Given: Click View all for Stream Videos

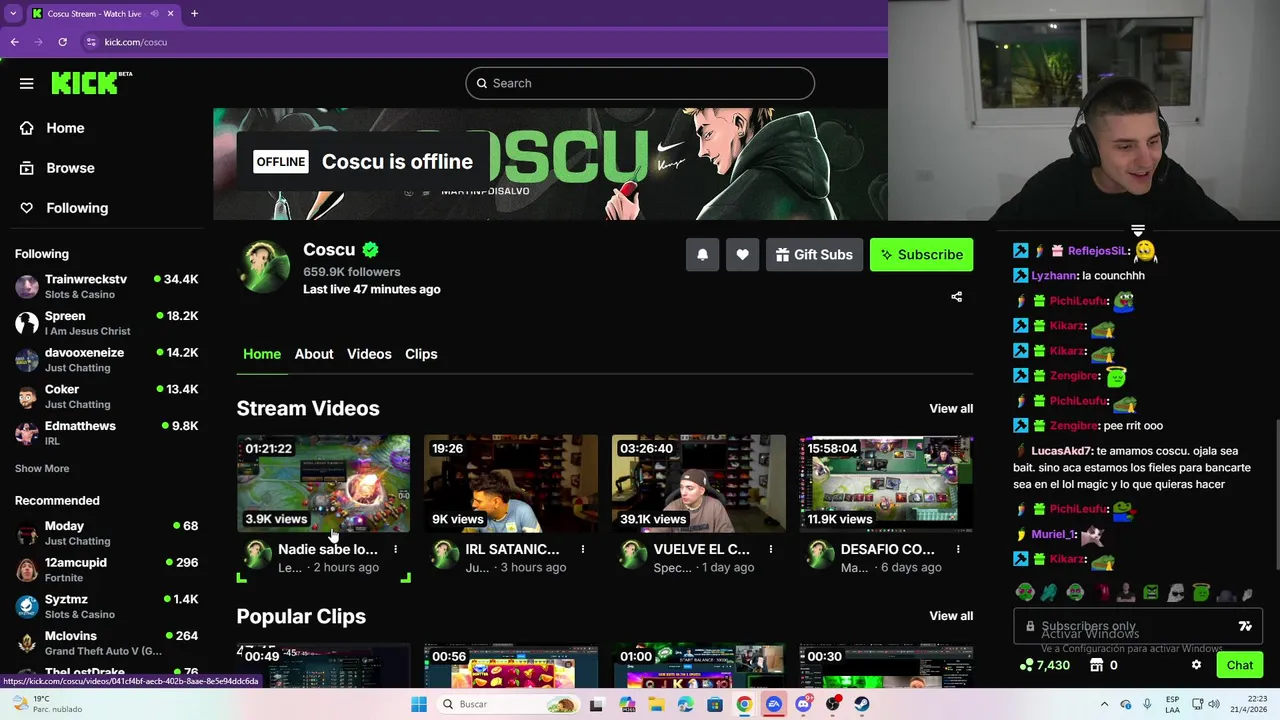Looking at the screenshot, I should point(951,408).
